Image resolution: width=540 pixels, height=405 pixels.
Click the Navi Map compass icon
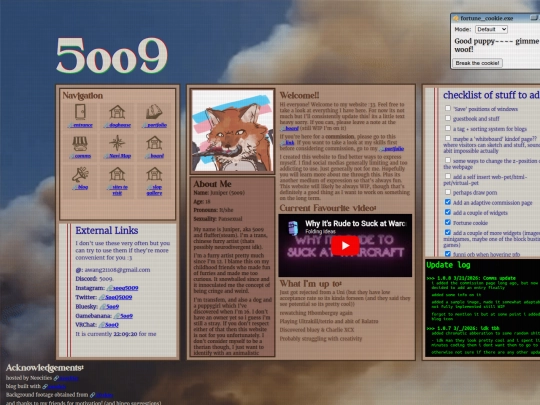pyautogui.click(x=117, y=143)
